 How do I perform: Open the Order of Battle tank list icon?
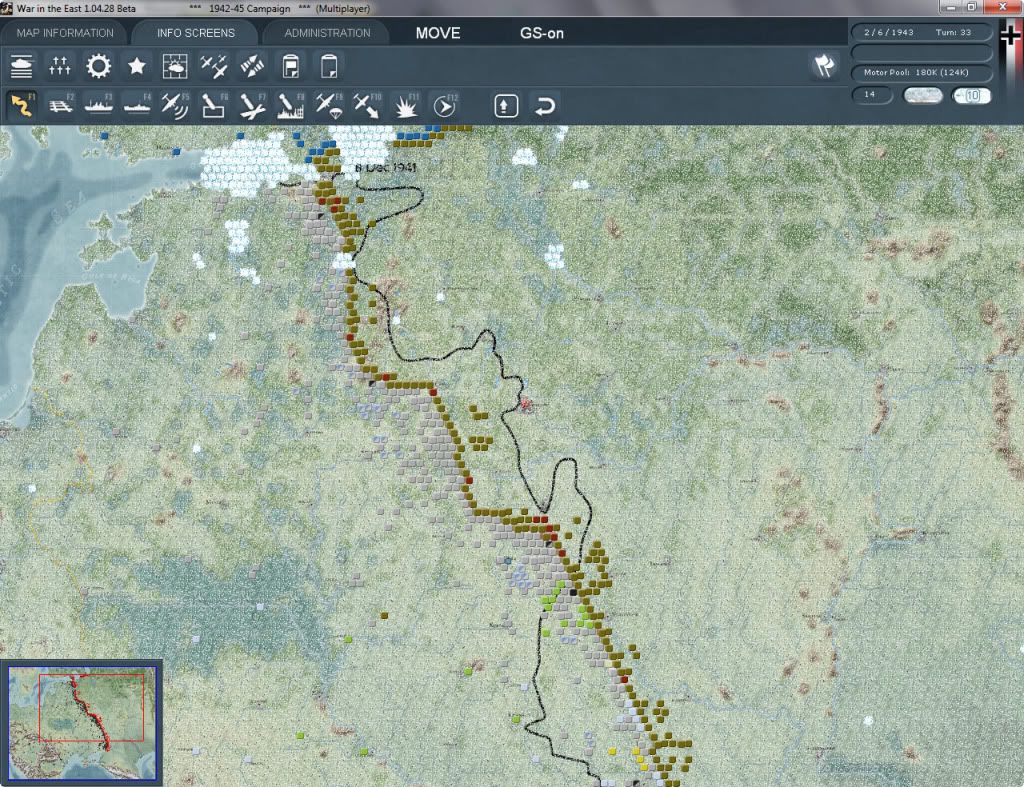22,67
